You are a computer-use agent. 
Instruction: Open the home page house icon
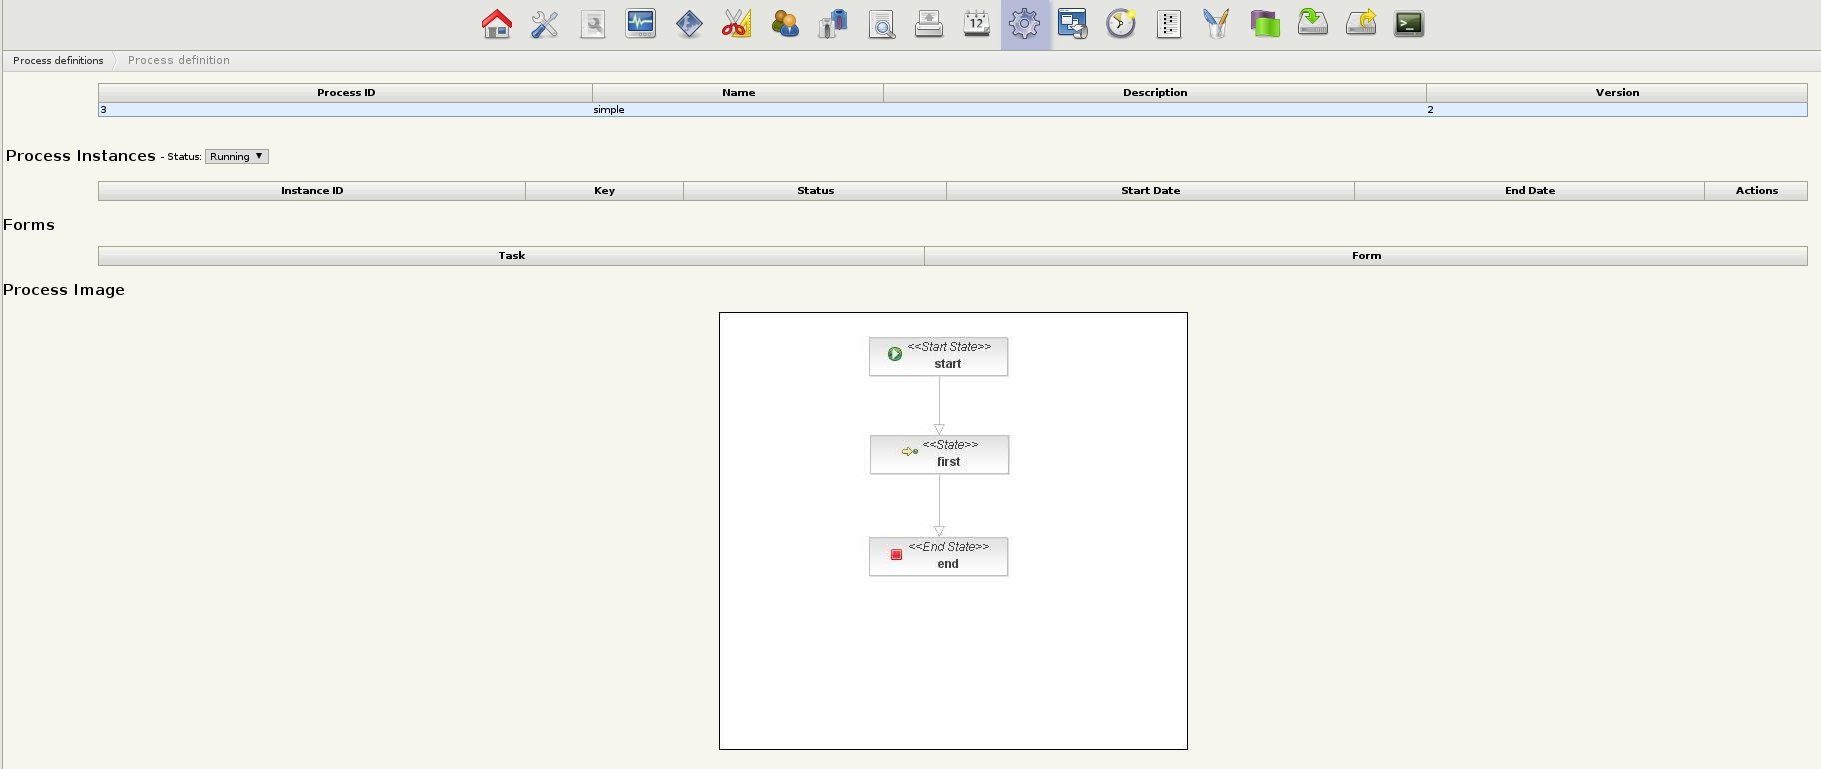tap(497, 24)
